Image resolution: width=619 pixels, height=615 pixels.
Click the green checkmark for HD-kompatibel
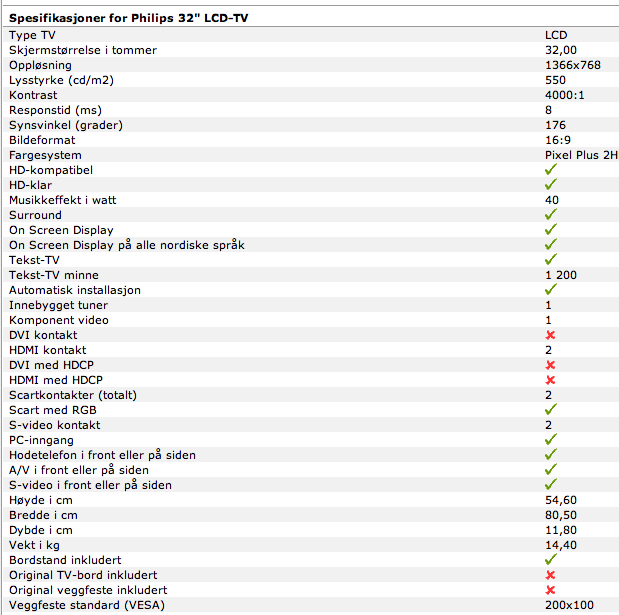point(550,170)
